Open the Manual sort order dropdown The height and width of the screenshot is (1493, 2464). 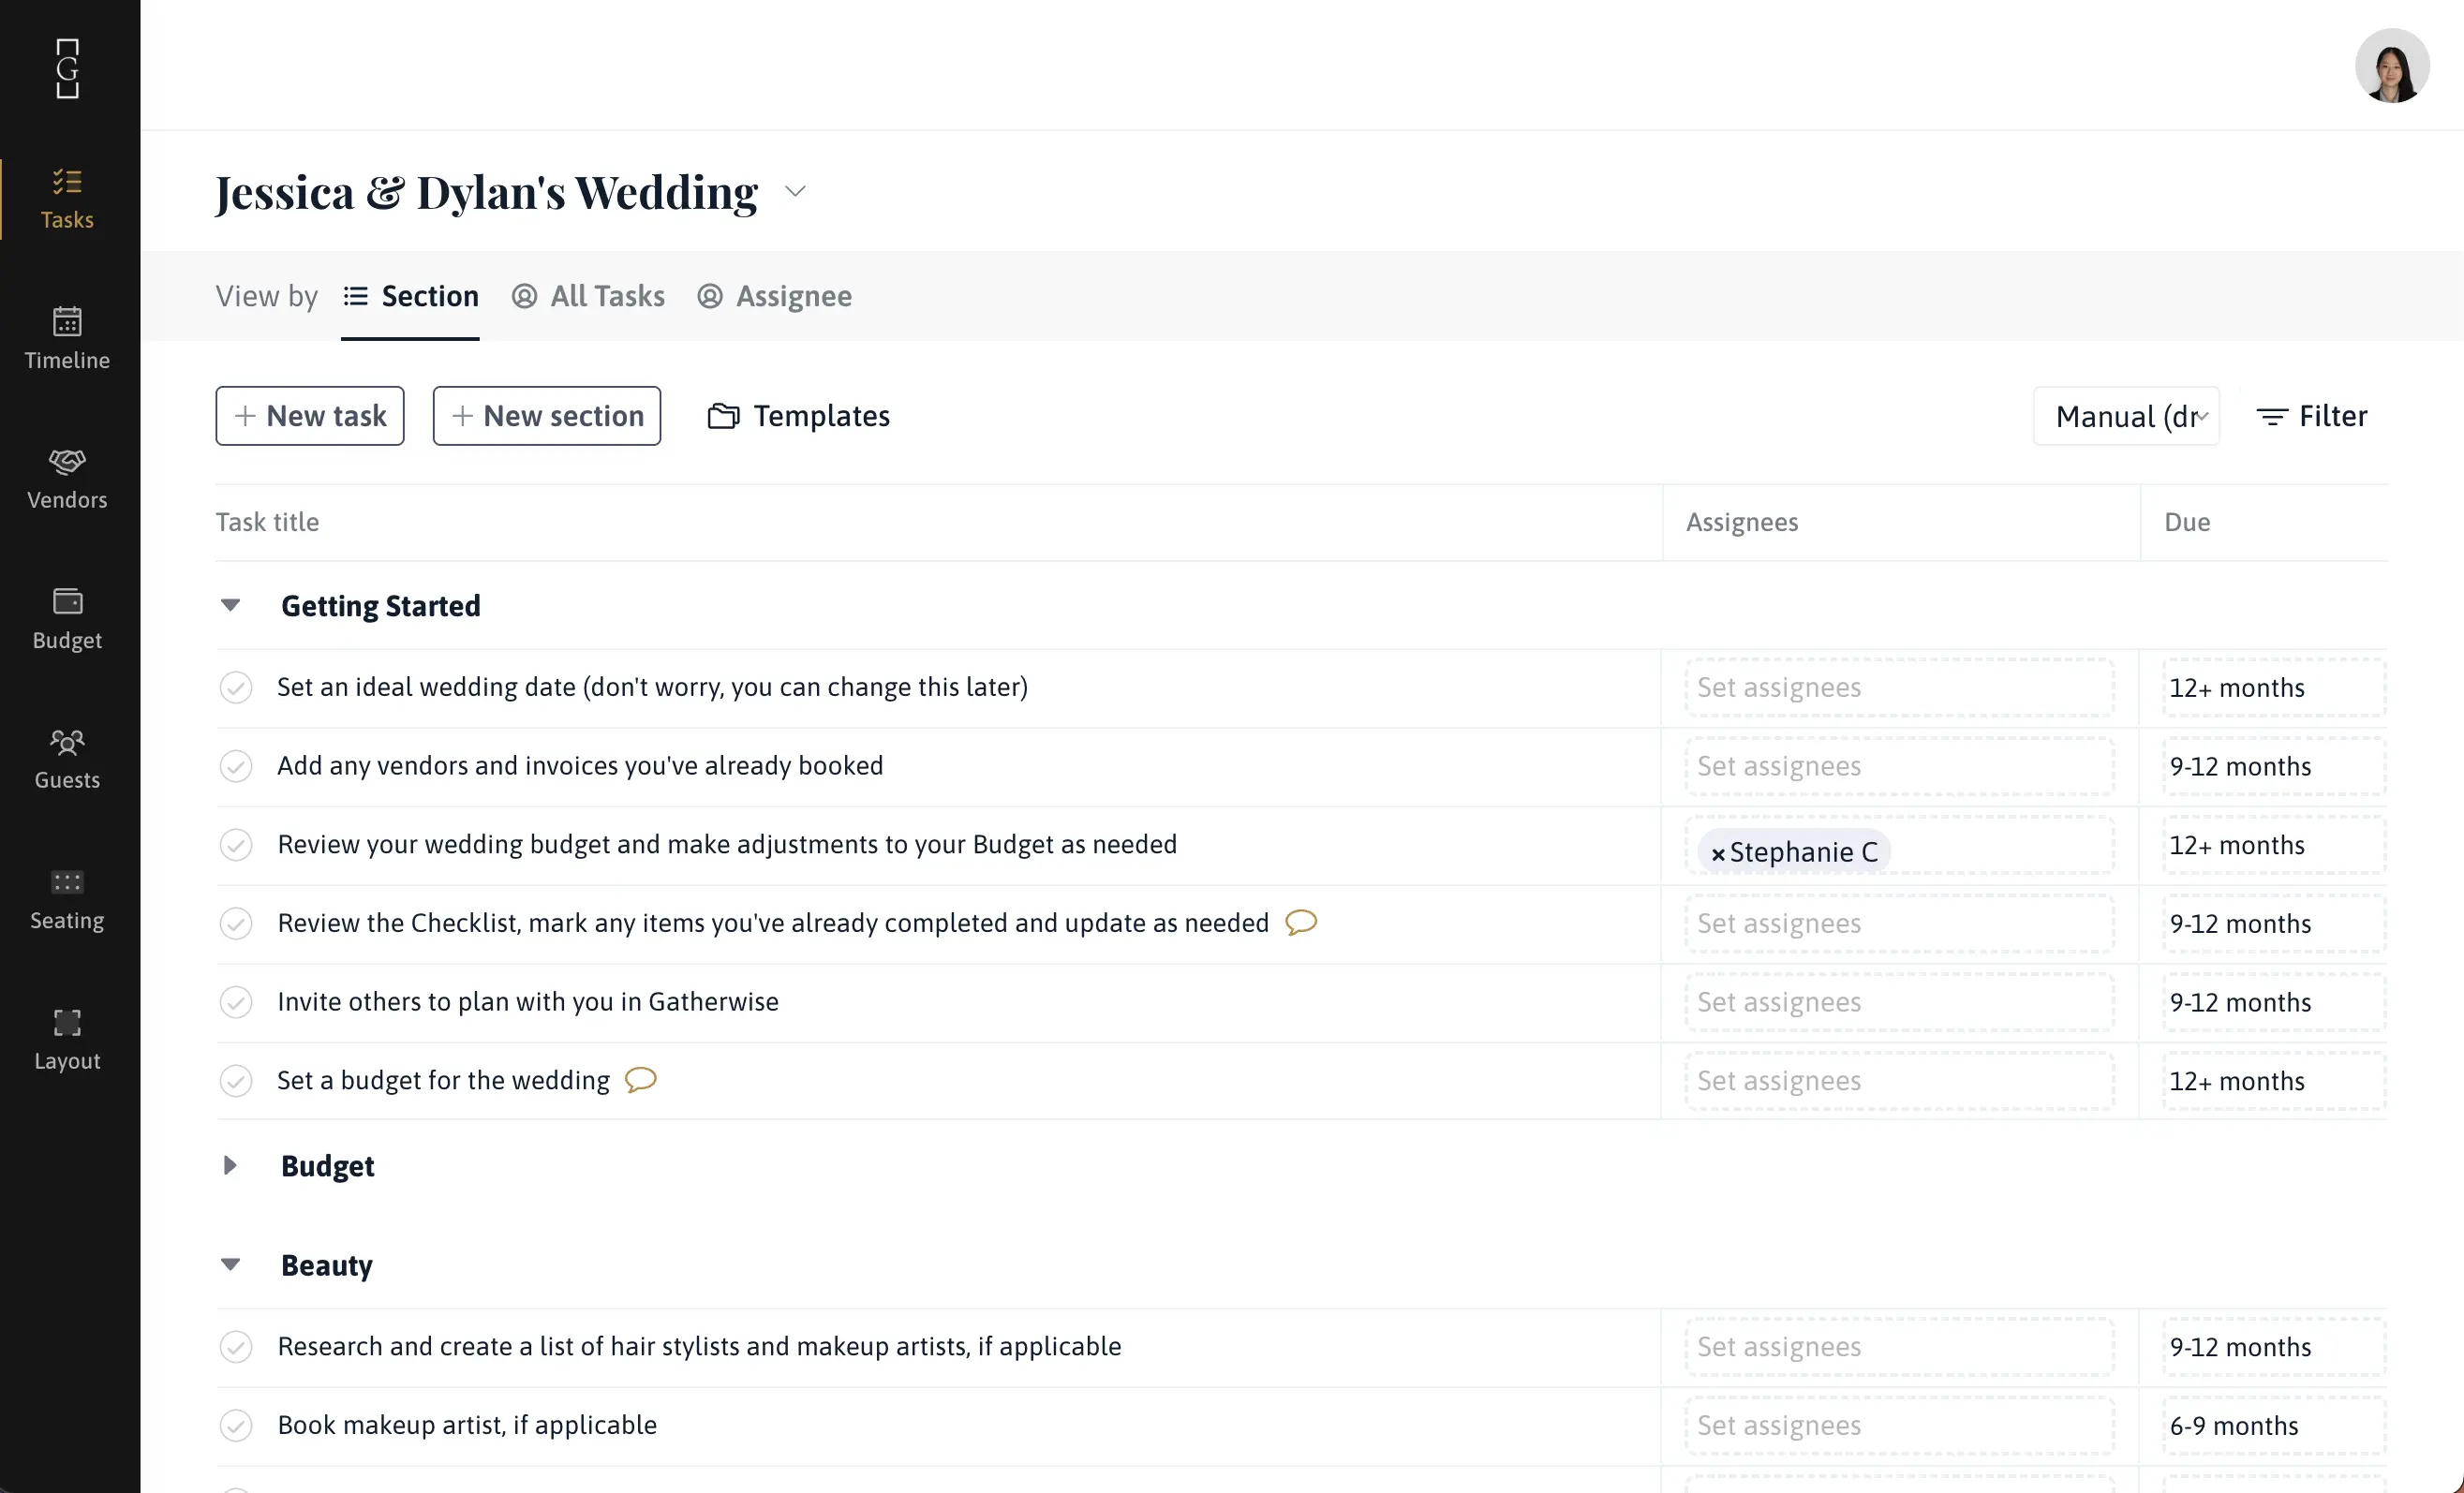tap(2126, 416)
